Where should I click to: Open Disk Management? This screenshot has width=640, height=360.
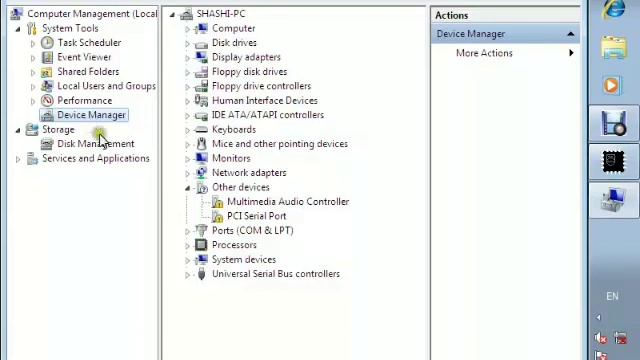coord(96,144)
